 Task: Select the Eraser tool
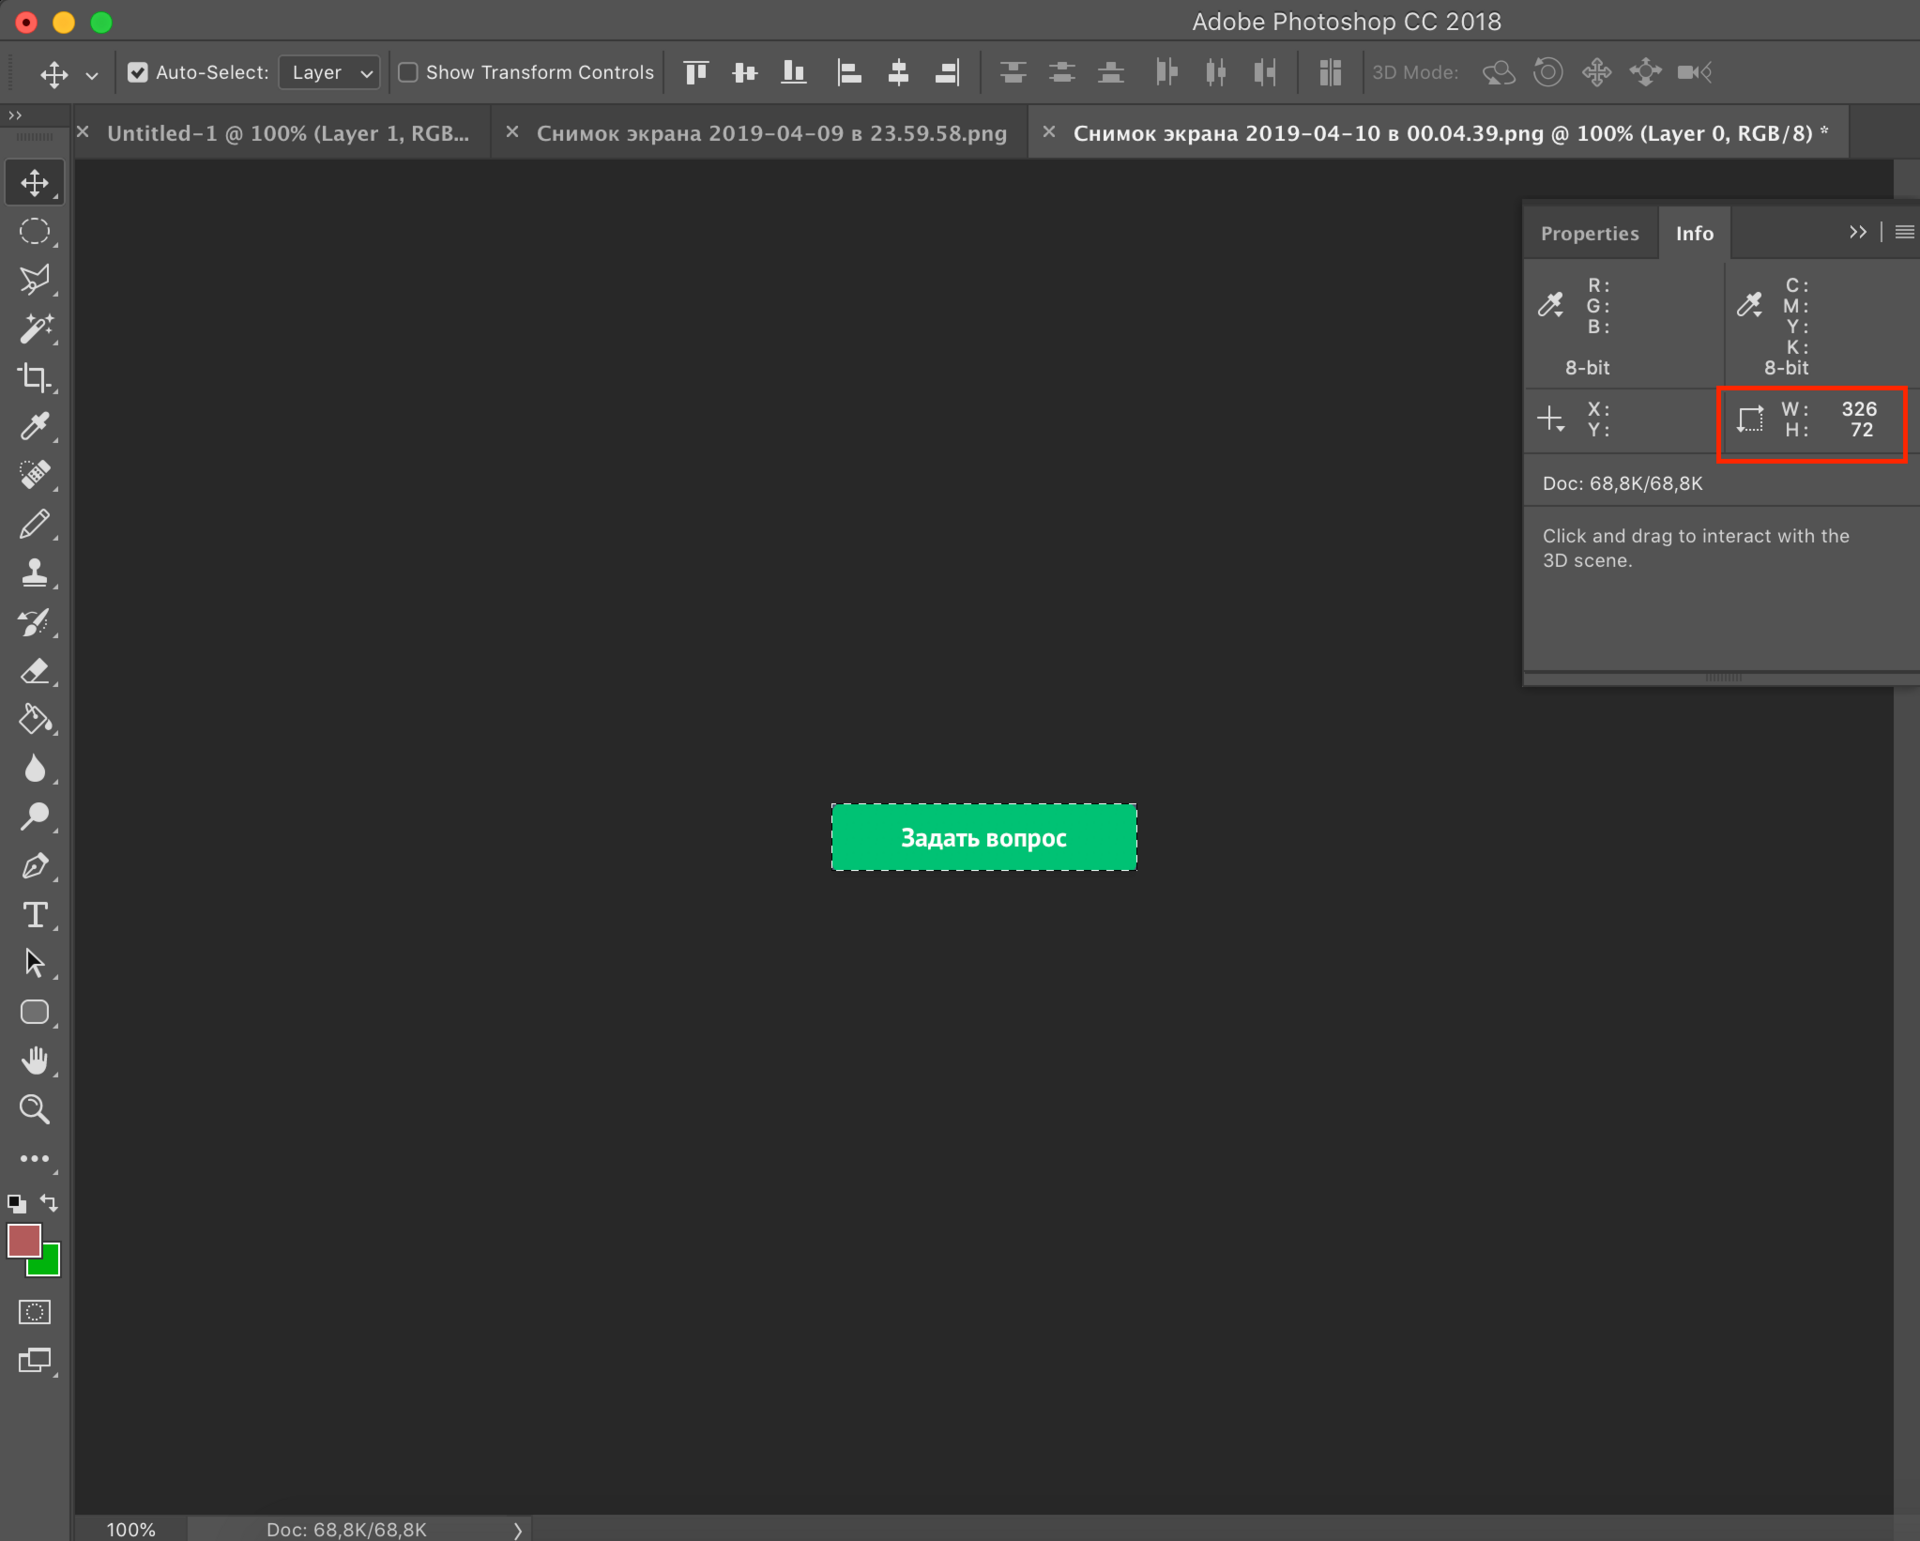(35, 671)
